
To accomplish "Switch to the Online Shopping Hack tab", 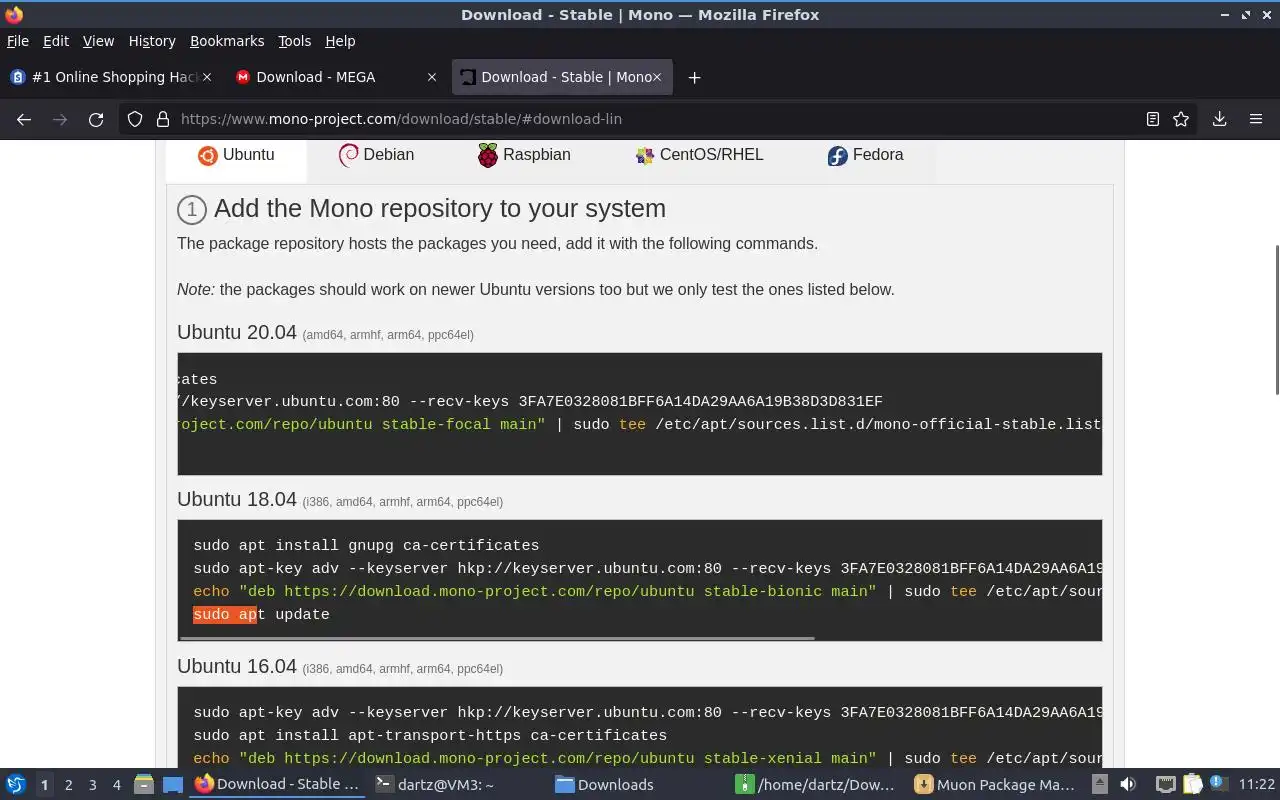I will (110, 77).
